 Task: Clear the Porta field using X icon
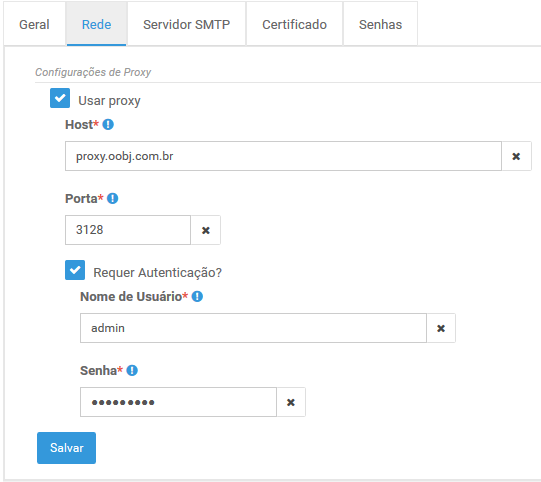point(206,230)
